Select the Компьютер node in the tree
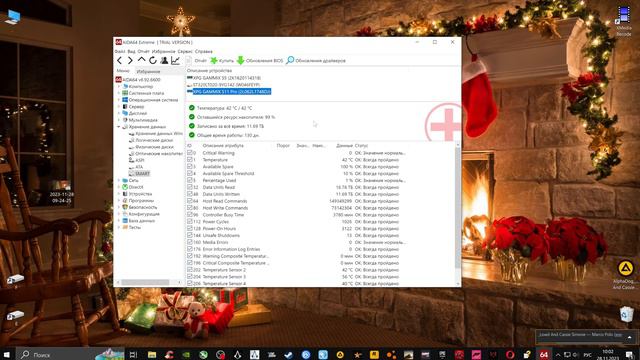Screen dimensions: 640x360 pyautogui.click(x=141, y=87)
